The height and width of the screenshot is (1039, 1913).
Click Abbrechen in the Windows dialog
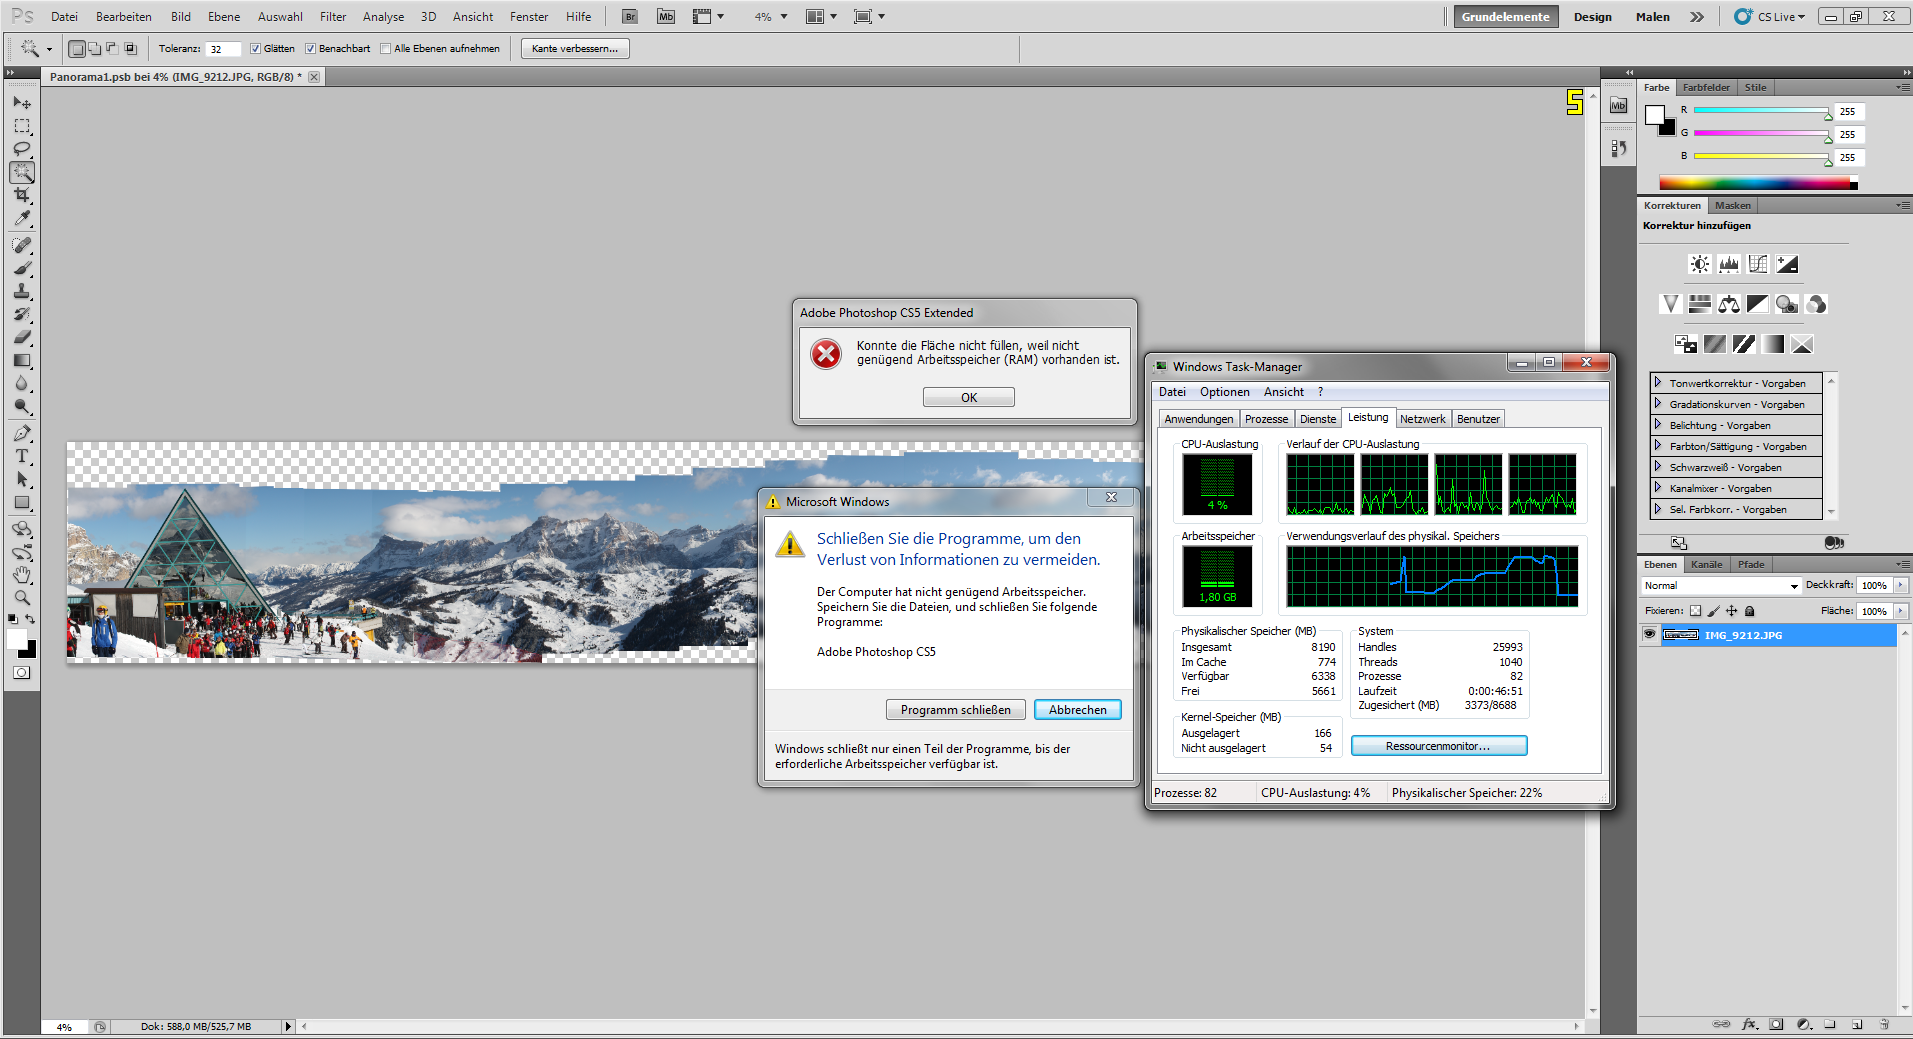point(1078,710)
